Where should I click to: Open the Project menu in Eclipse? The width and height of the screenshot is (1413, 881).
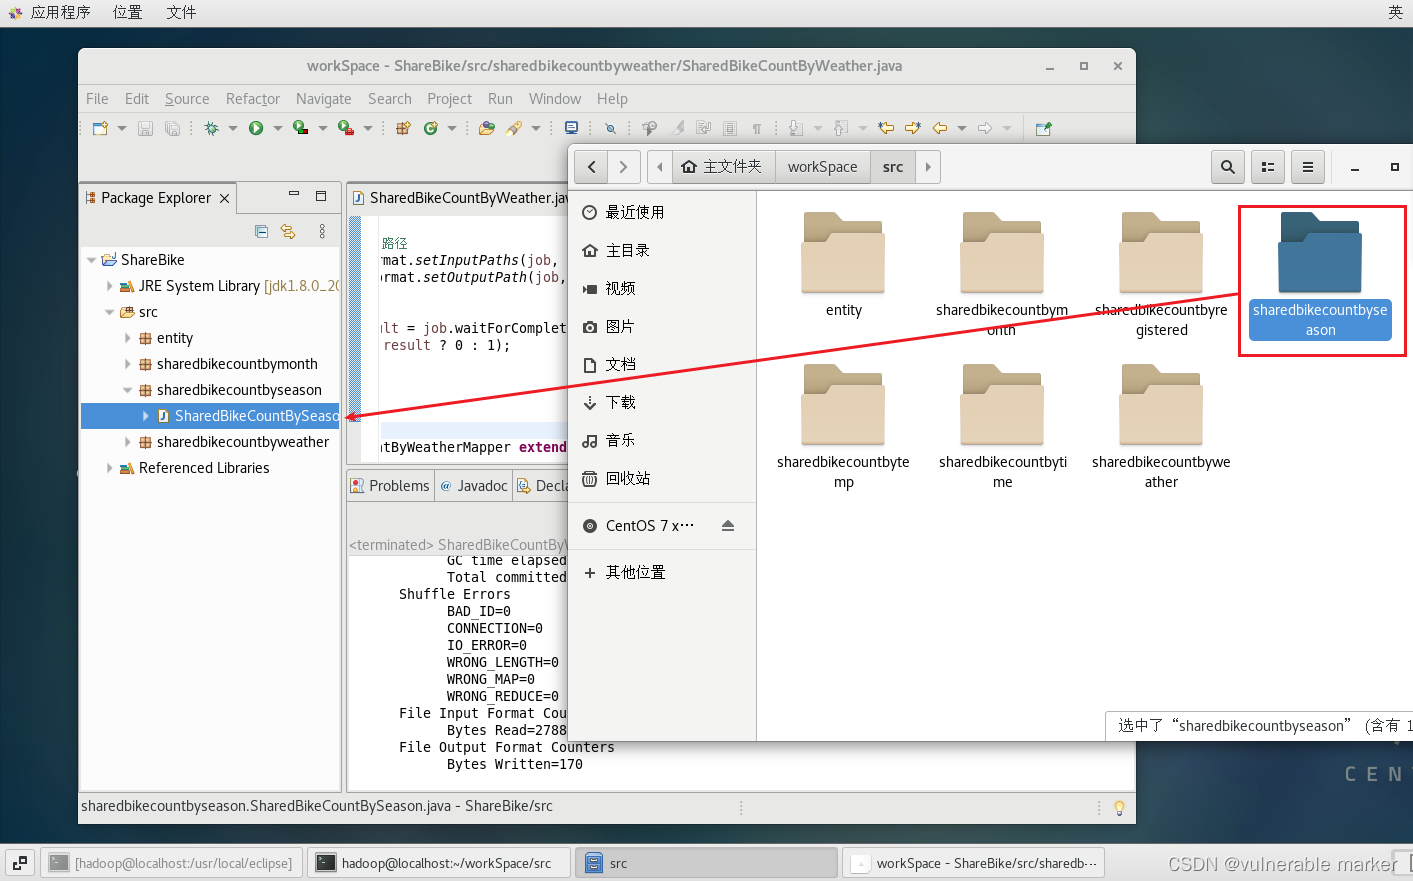[x=449, y=99]
